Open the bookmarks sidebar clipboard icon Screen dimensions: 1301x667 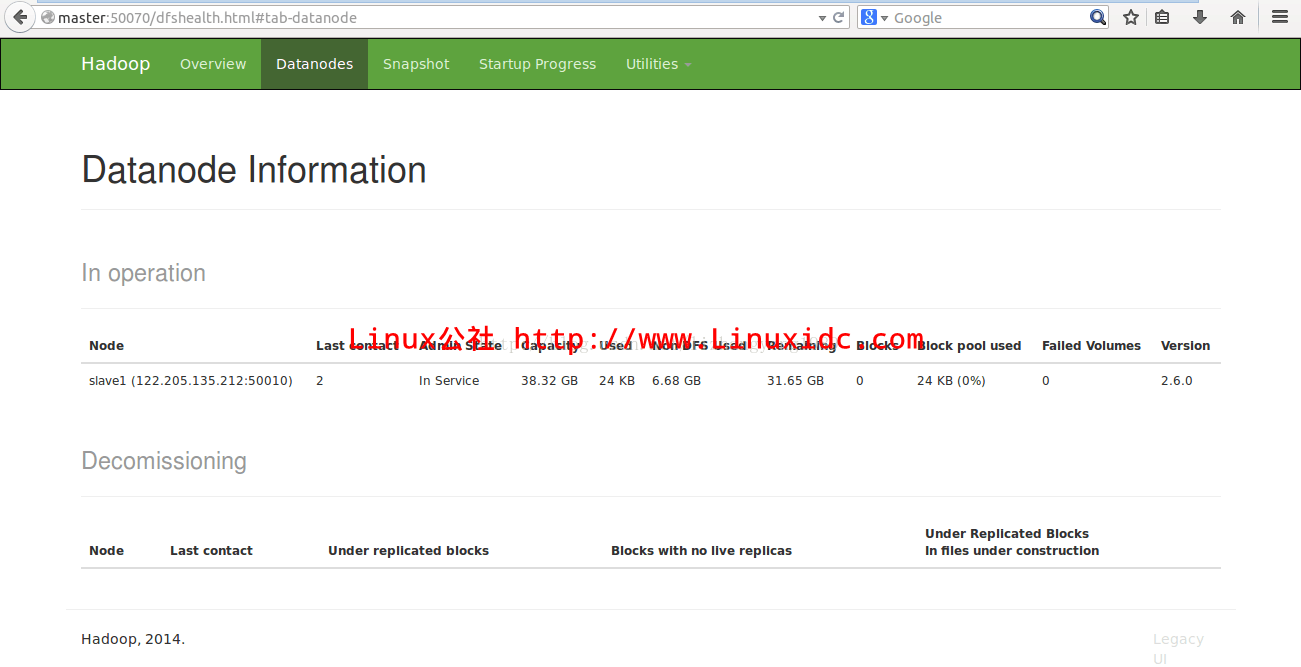[1163, 17]
